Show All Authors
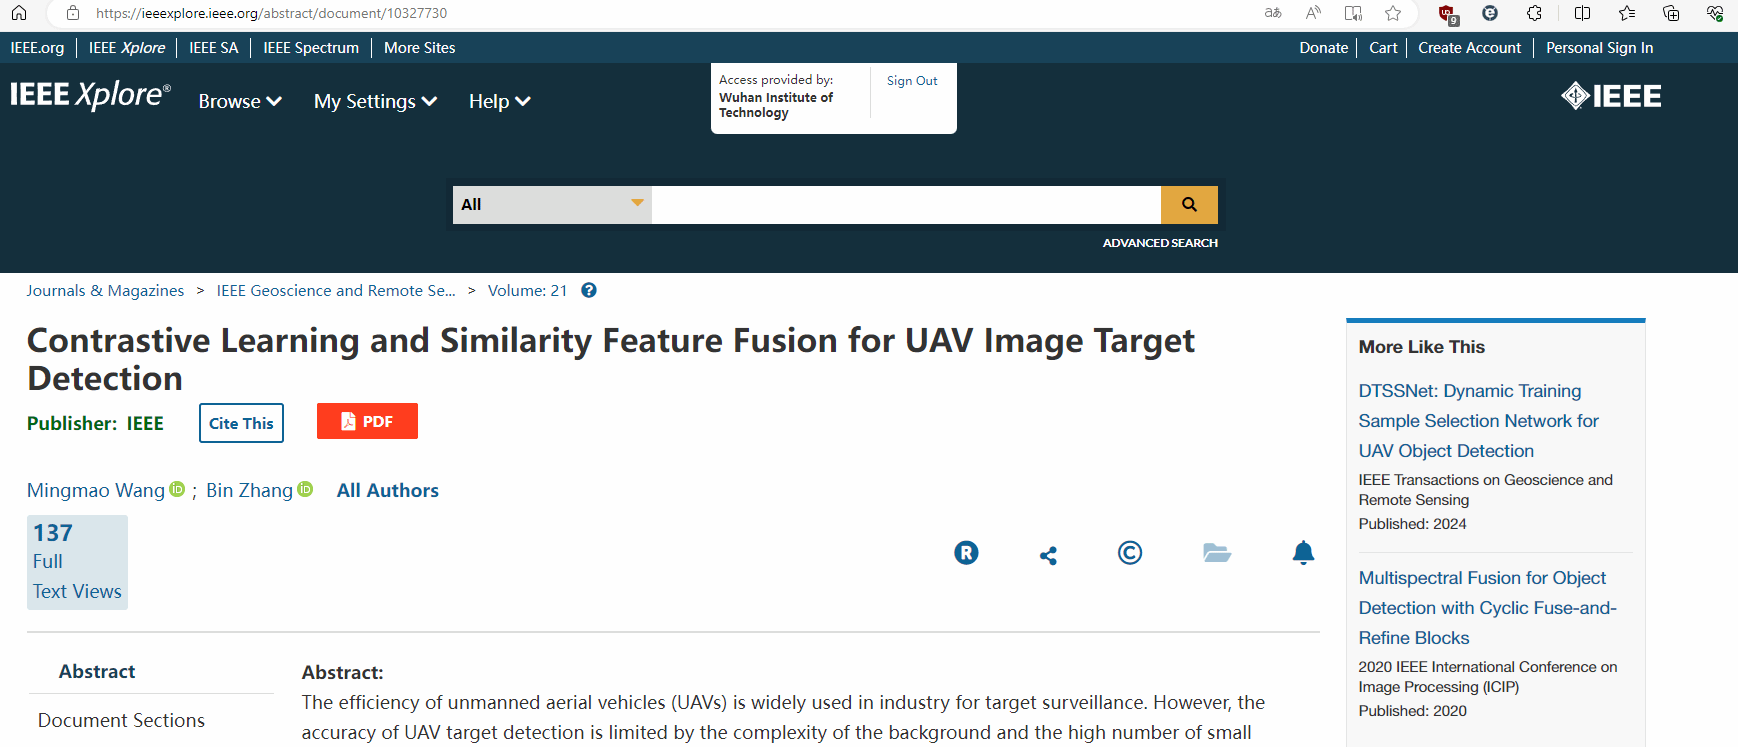Screen dimensions: 1738x747 coord(388,490)
